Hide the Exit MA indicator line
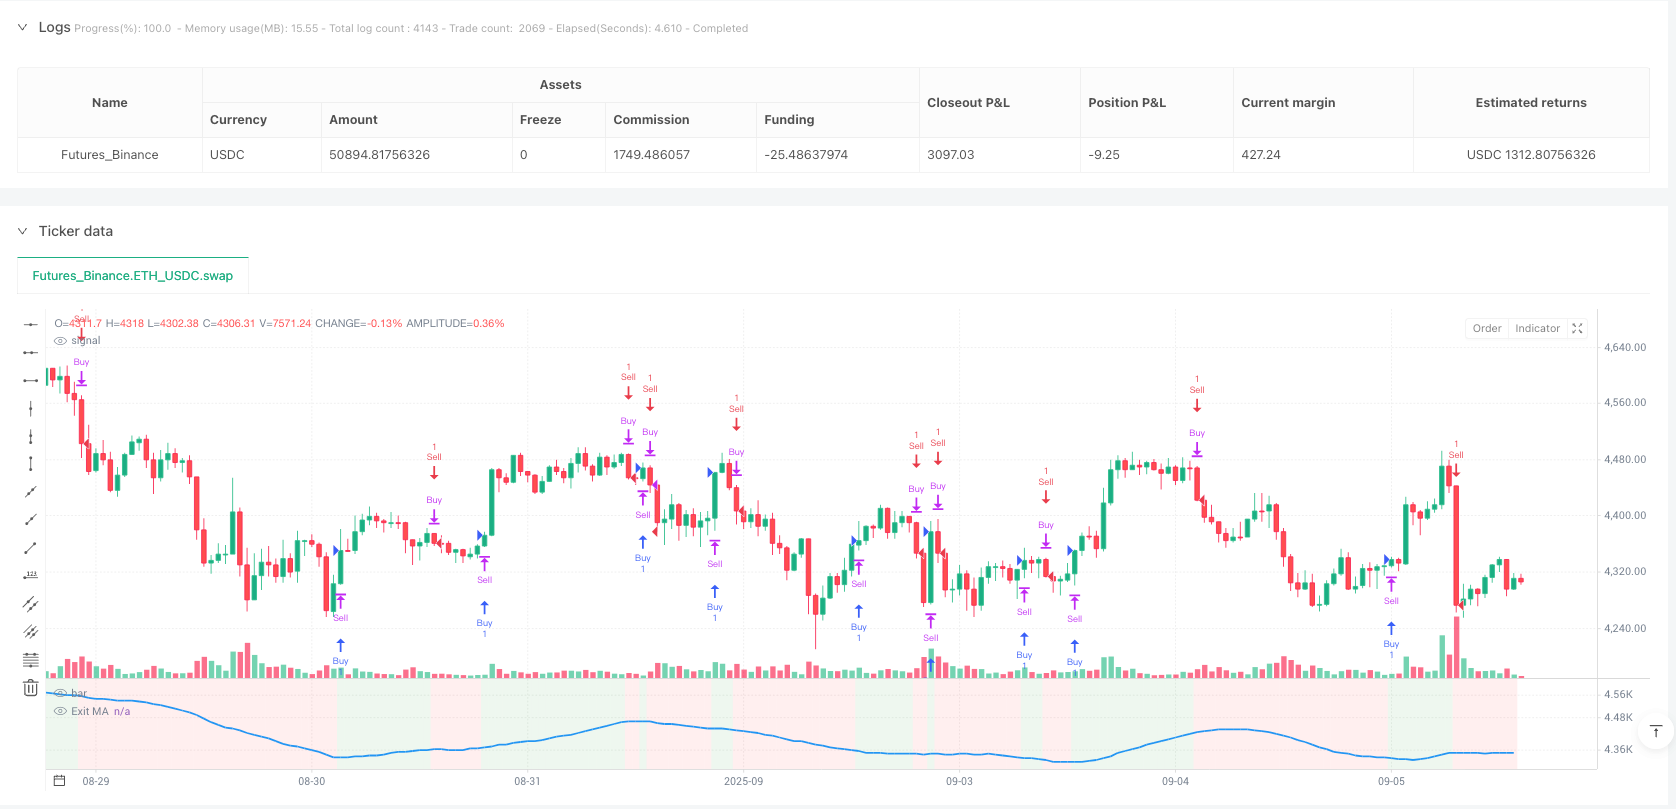 tap(61, 711)
